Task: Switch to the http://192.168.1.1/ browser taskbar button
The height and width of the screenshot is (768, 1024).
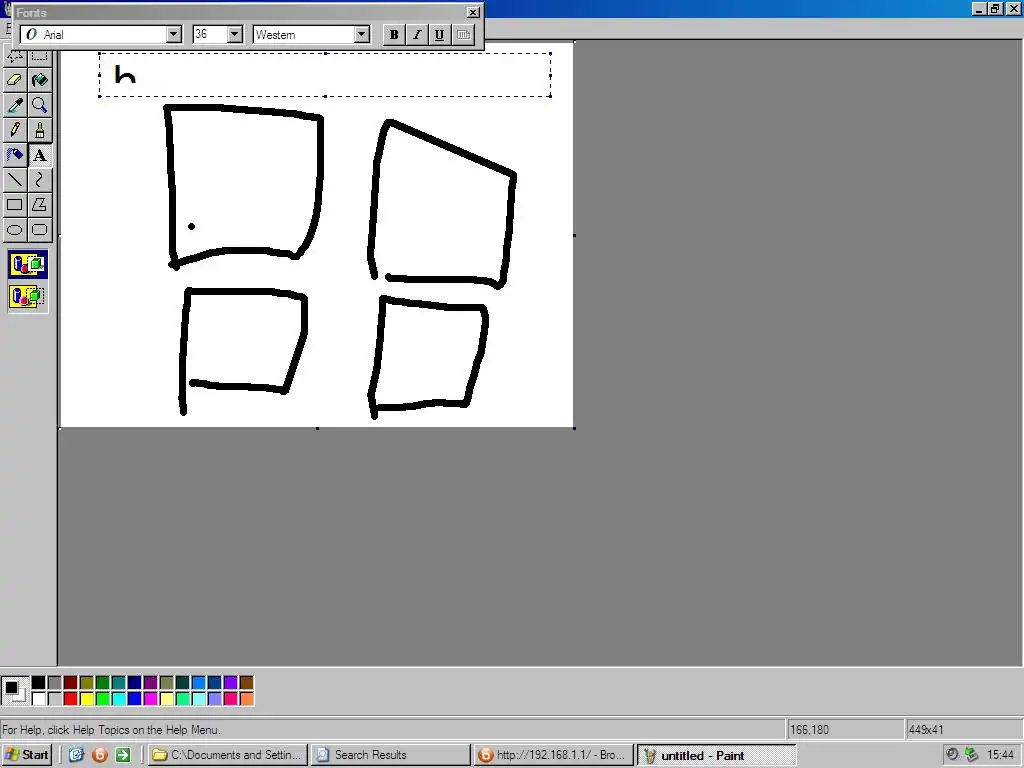Action: [x=554, y=755]
